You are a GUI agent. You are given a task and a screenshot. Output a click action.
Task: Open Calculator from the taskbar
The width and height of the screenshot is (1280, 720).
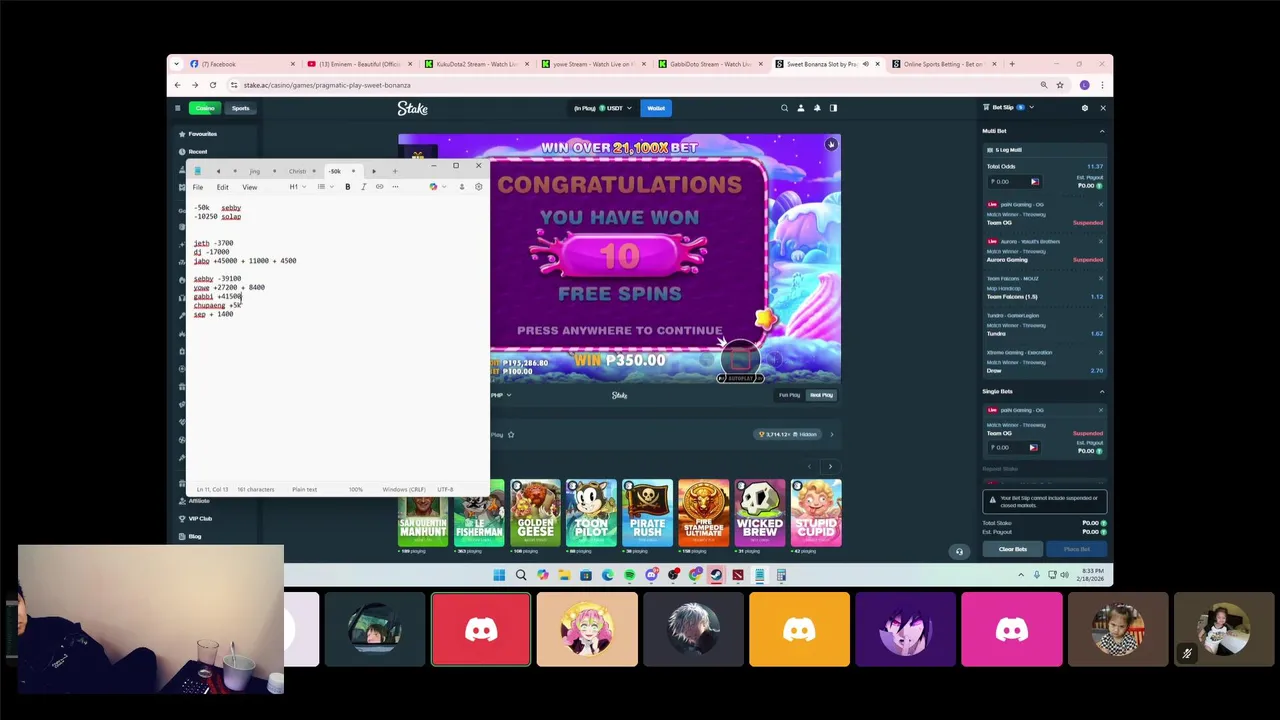(x=781, y=575)
